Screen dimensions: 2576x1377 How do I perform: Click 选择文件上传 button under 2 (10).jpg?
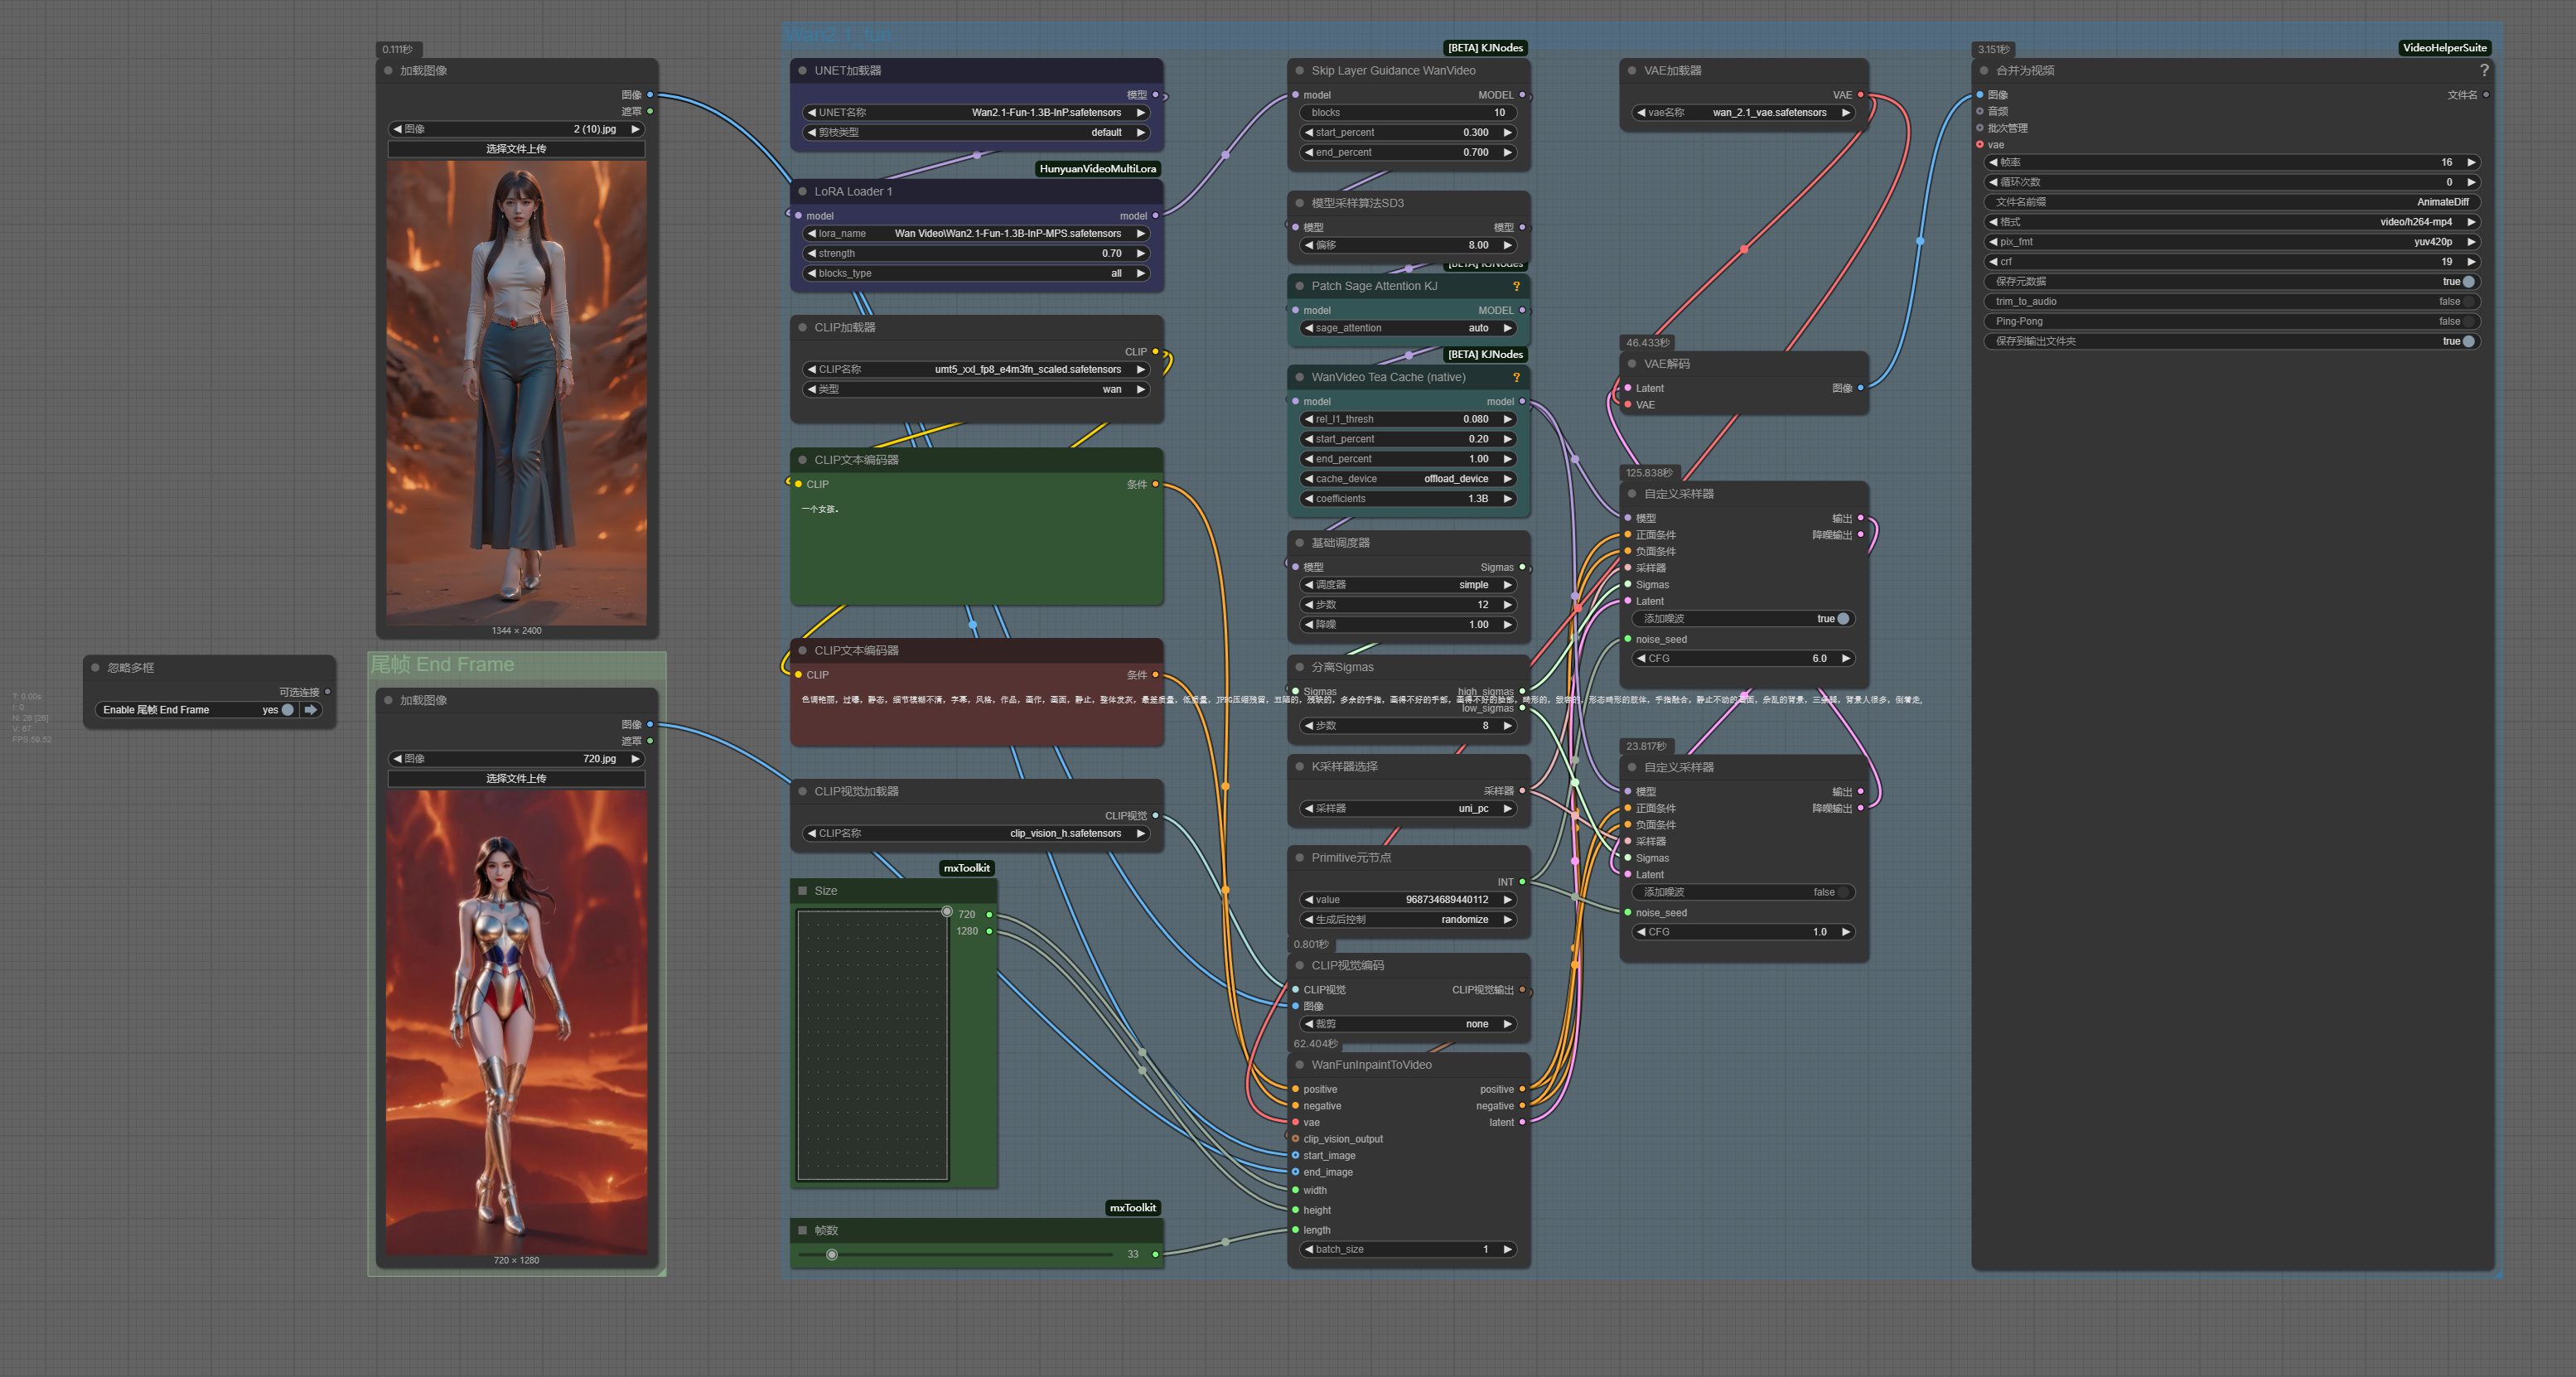click(x=516, y=148)
